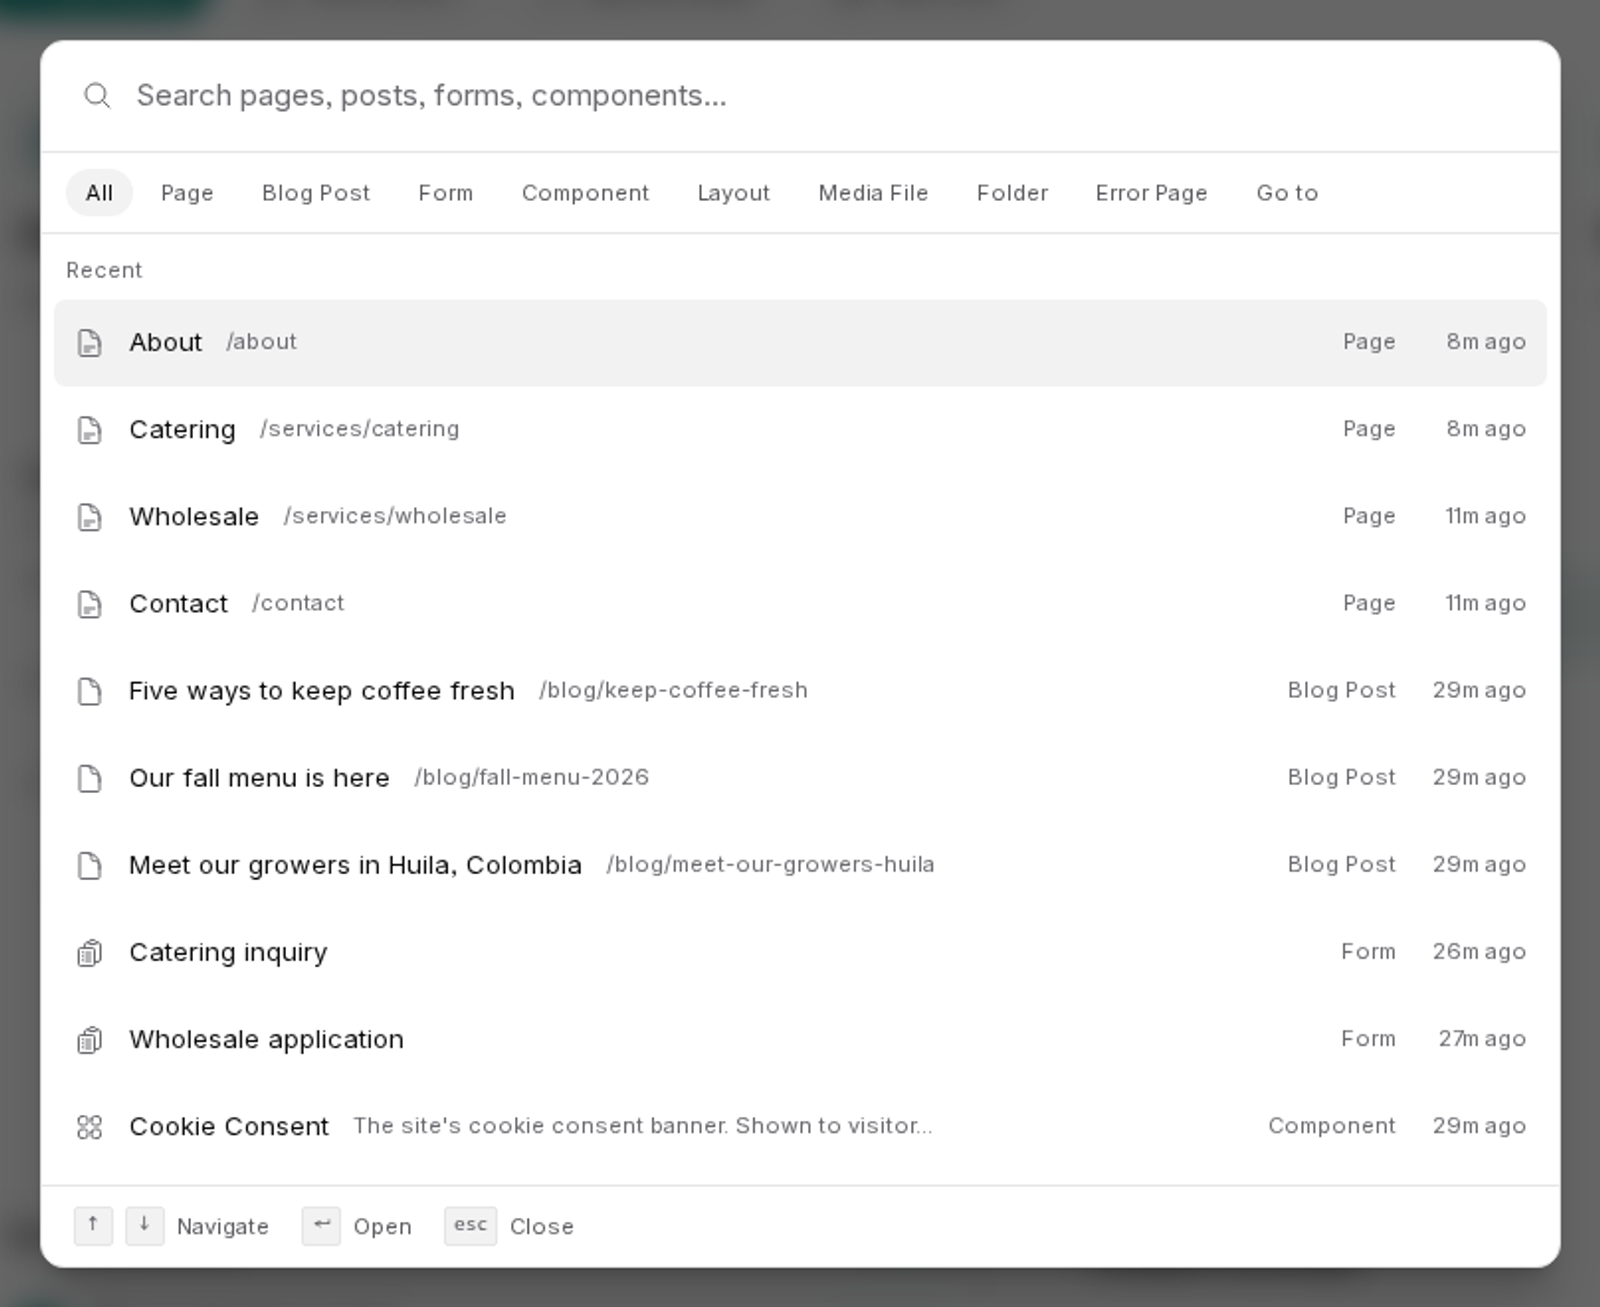Filter results to Folder
Screen dimensions: 1600x1307
click(x=1012, y=193)
